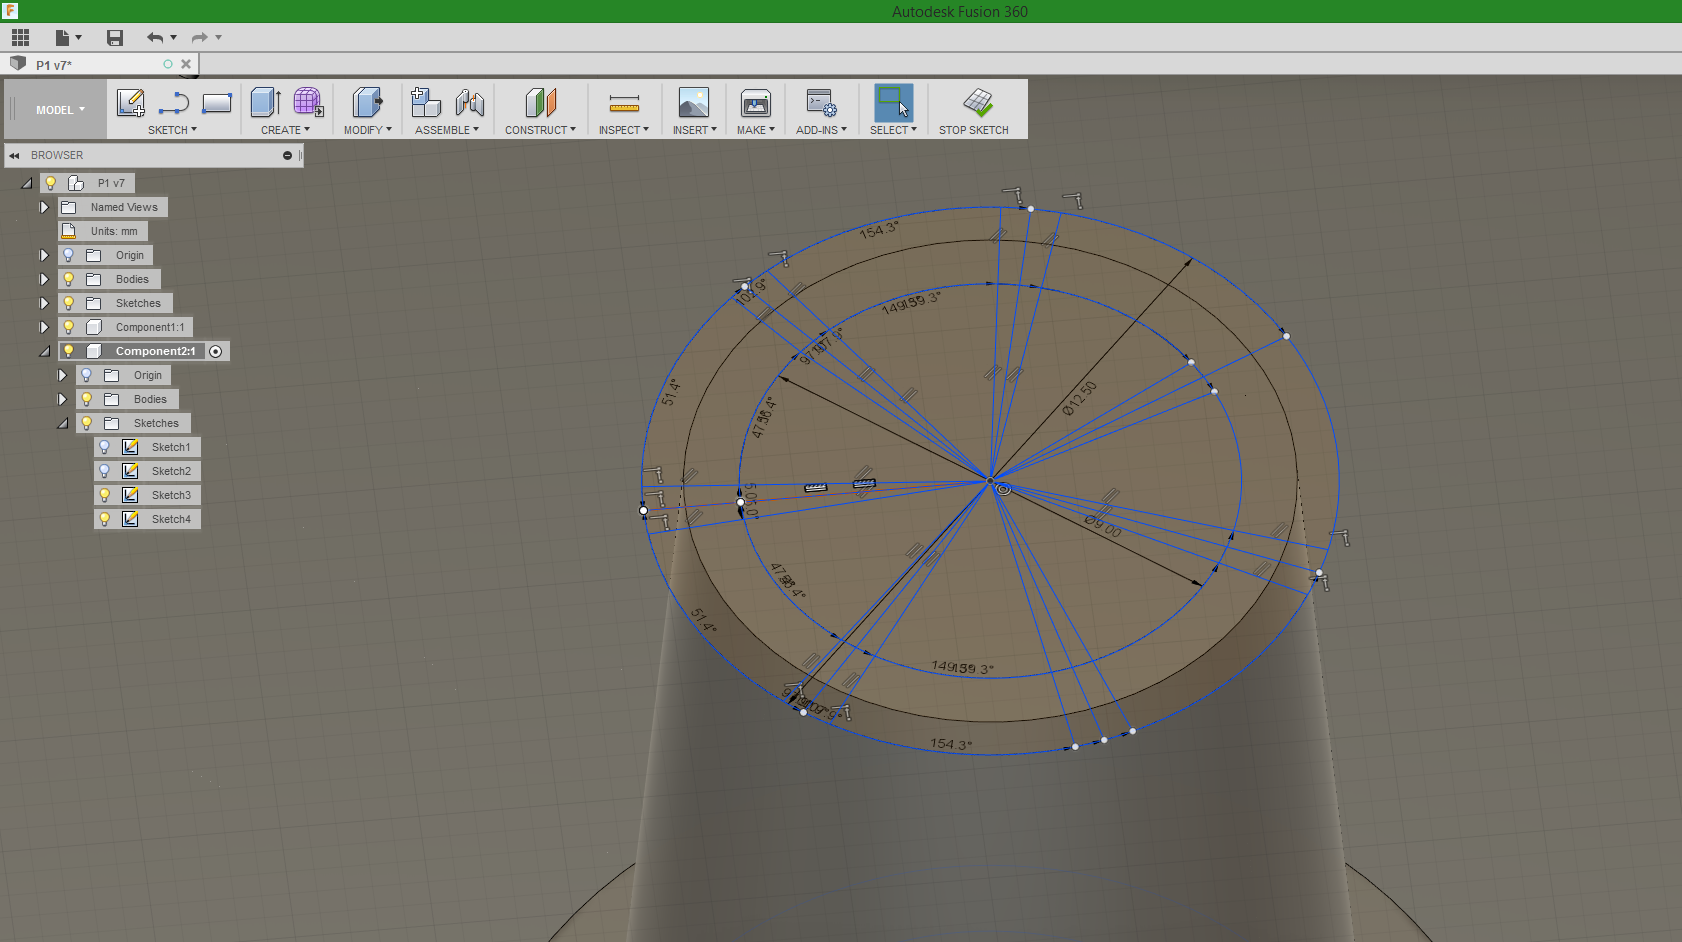This screenshot has width=1682, height=942.
Task: Click the BROWSER panel options dot
Action: 287,155
